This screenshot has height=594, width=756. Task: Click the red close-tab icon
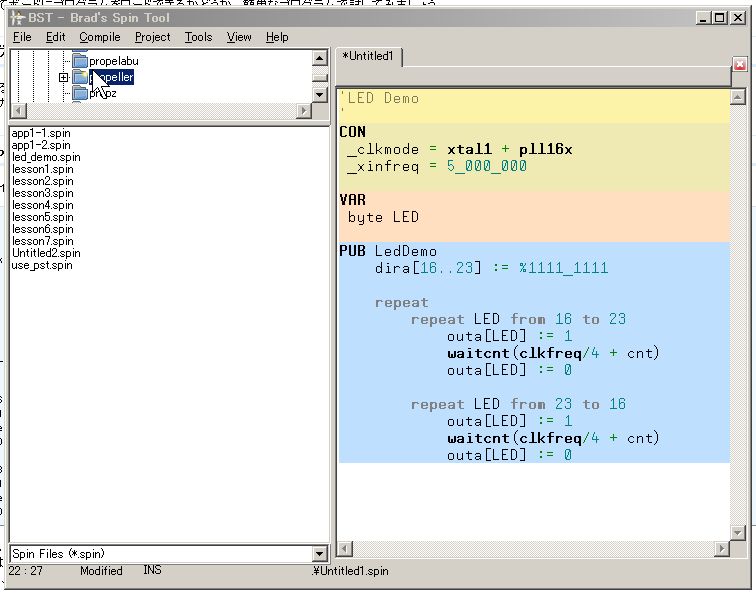740,64
